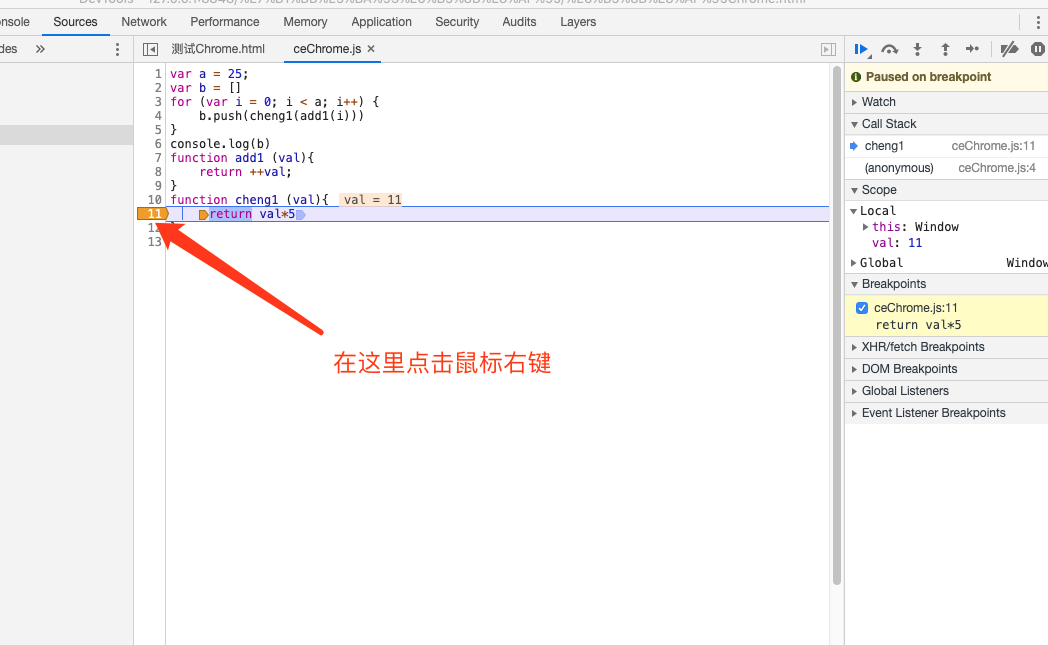1048x645 pixels.
Task: Expand the Global scope
Action: [854, 263]
